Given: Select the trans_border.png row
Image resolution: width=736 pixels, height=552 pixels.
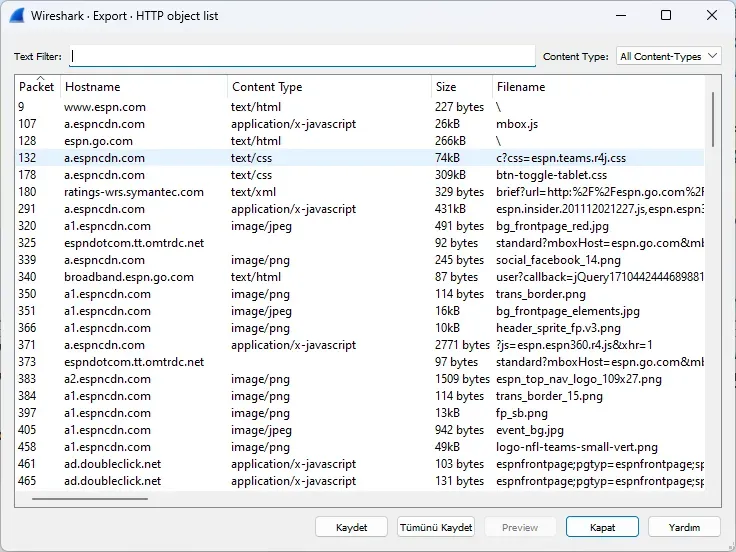Looking at the screenshot, I should click(x=360, y=294).
